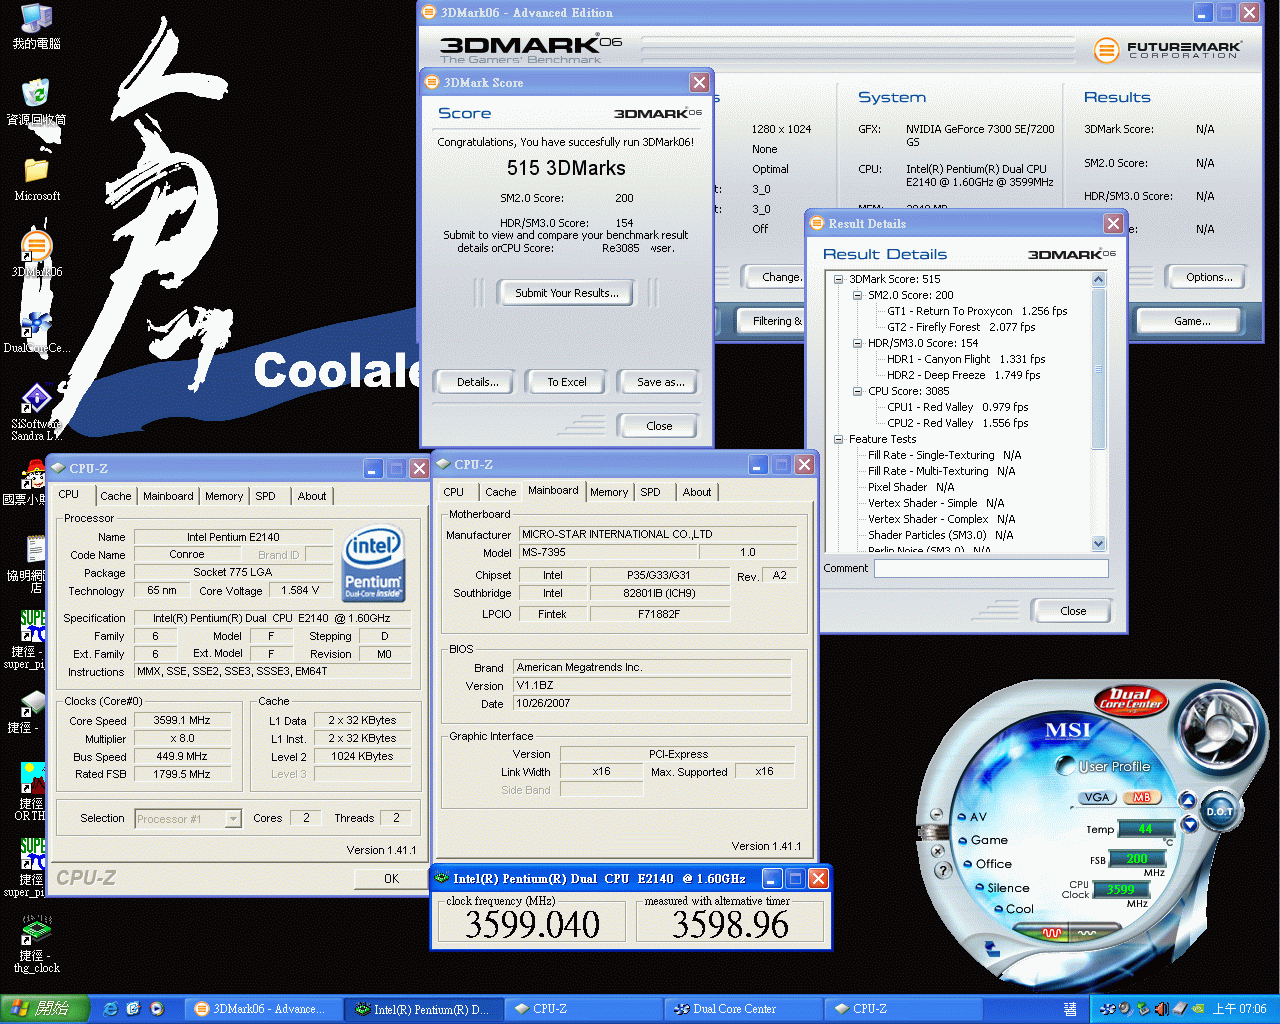The width and height of the screenshot is (1280, 1024).
Task: Click the Game button in 3DMark06
Action: click(1192, 321)
